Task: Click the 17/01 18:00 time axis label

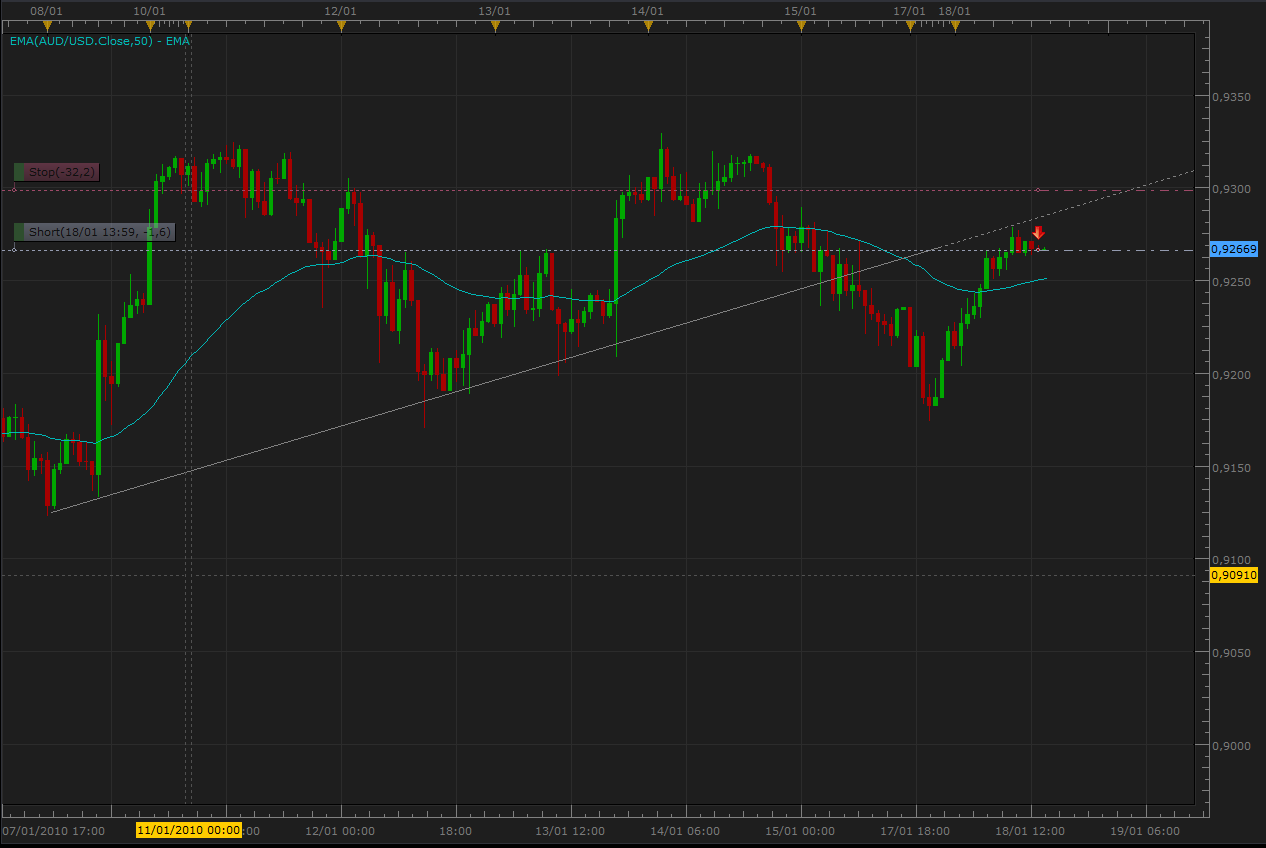Action: [x=916, y=830]
